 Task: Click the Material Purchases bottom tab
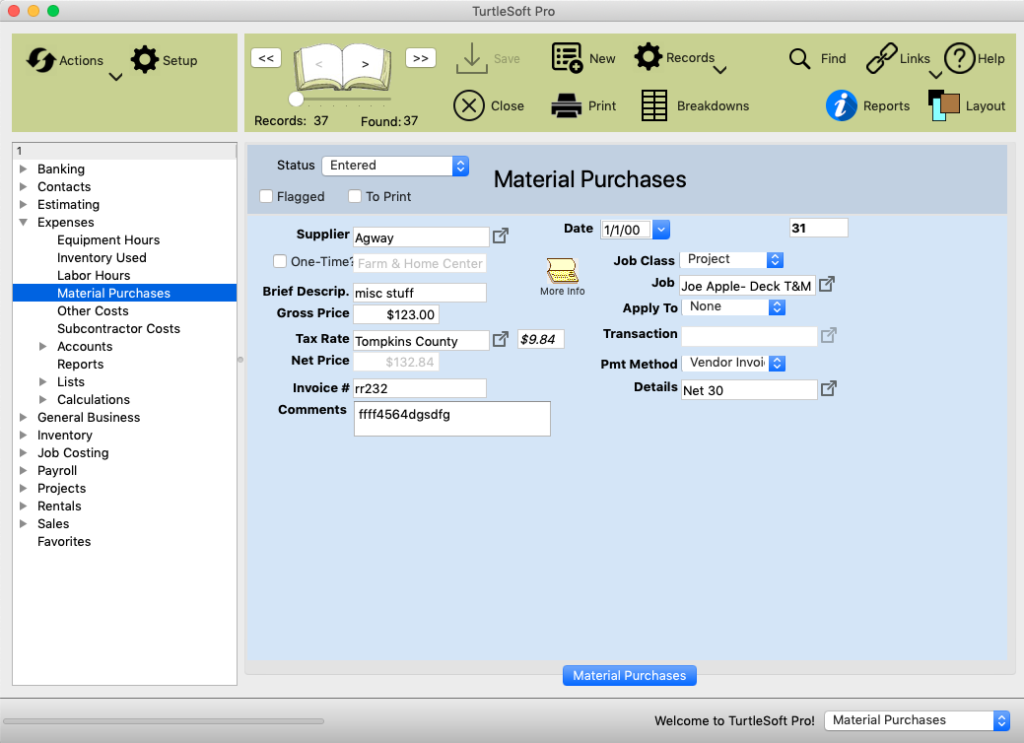pyautogui.click(x=630, y=676)
